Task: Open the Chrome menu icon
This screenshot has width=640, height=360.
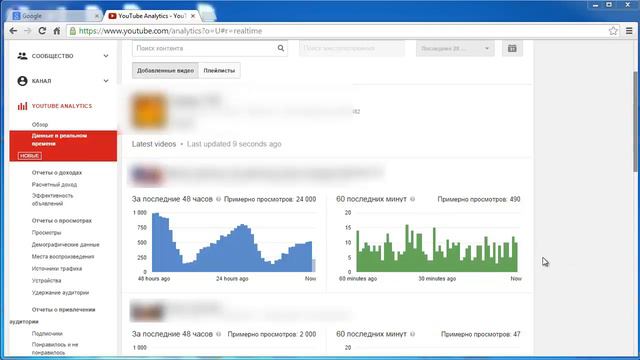Action: (629, 31)
